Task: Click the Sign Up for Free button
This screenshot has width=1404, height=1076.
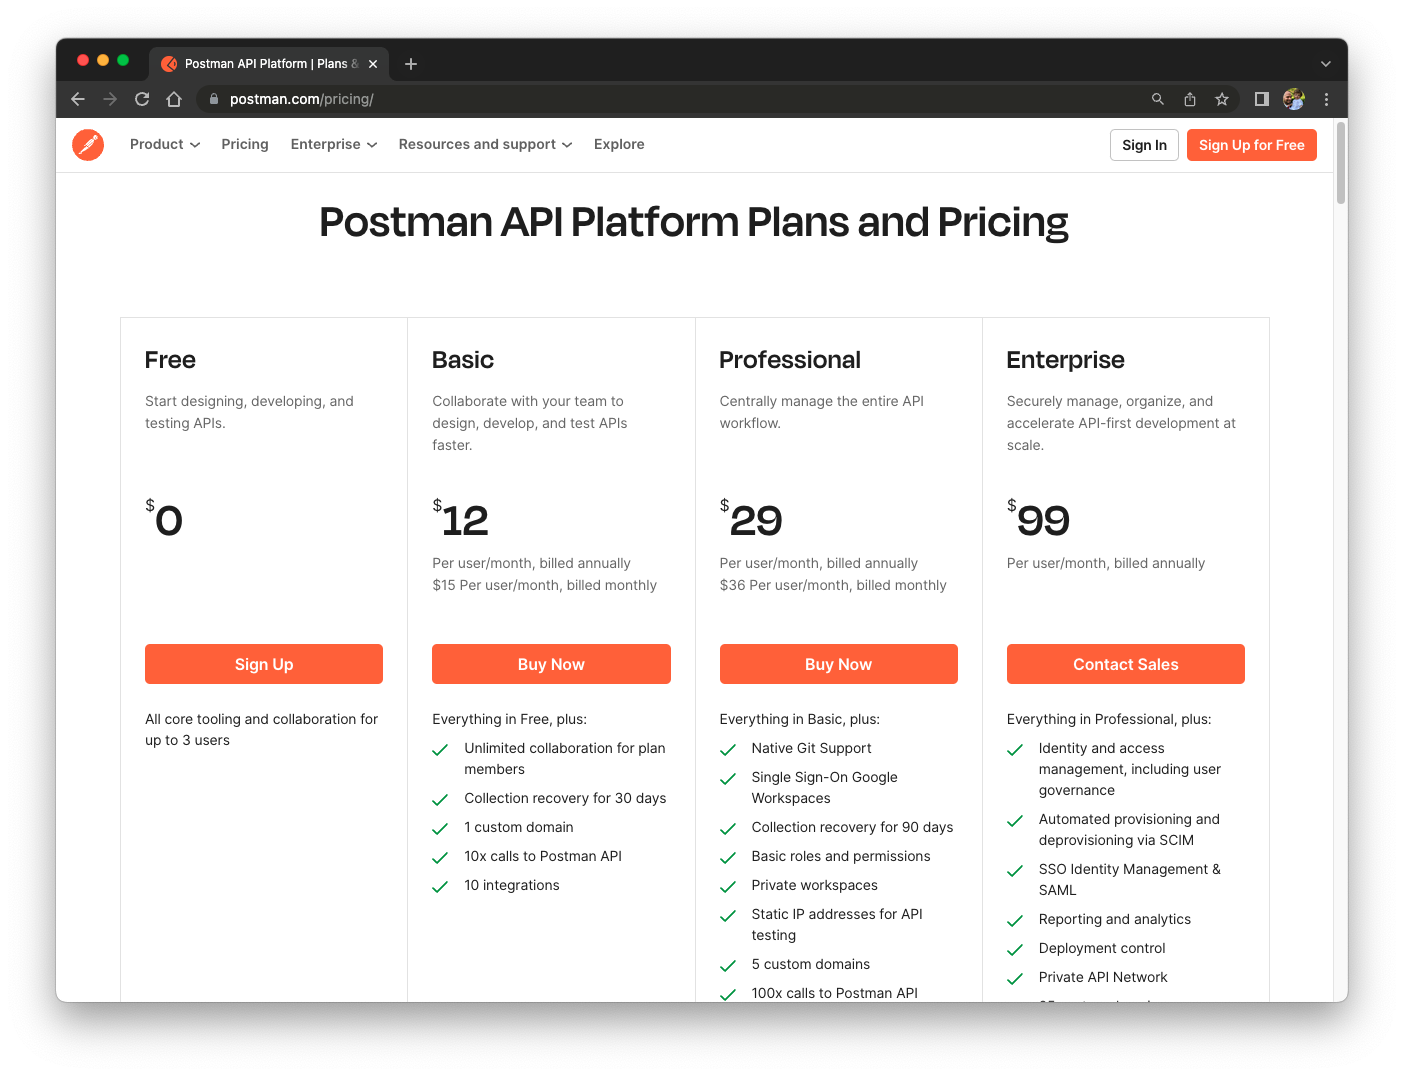Action: (1251, 144)
